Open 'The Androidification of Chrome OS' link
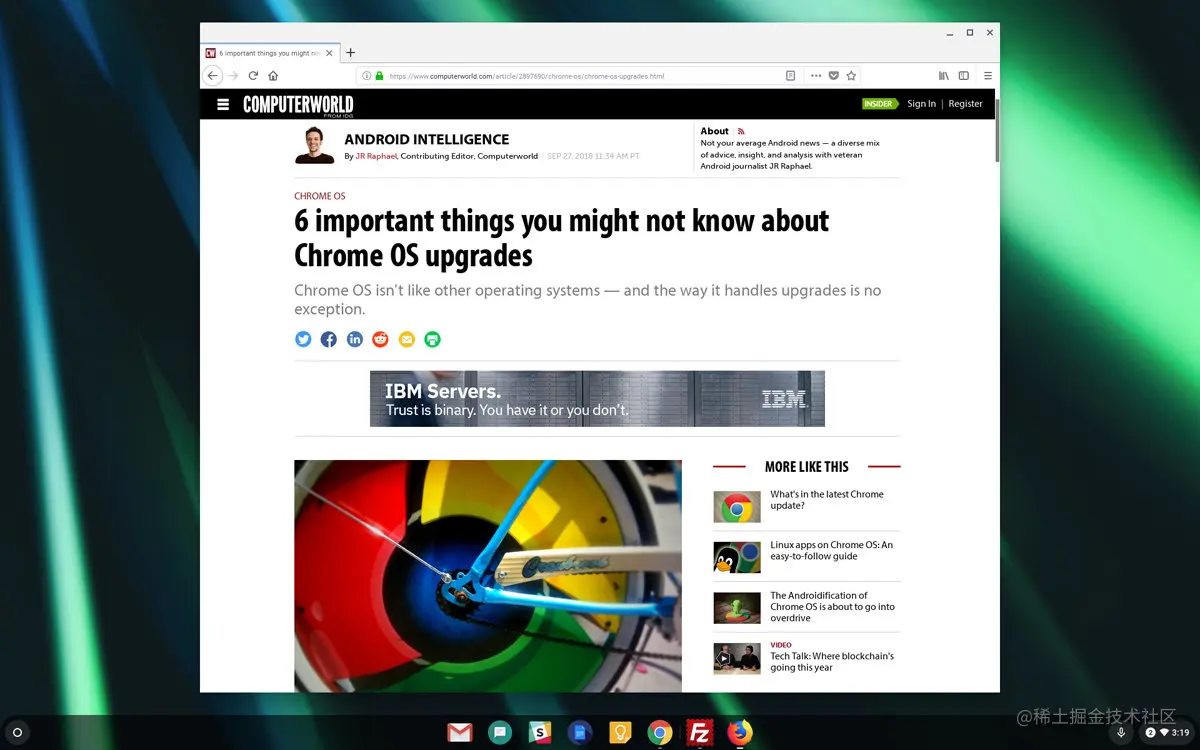The height and width of the screenshot is (750, 1200). click(832, 607)
